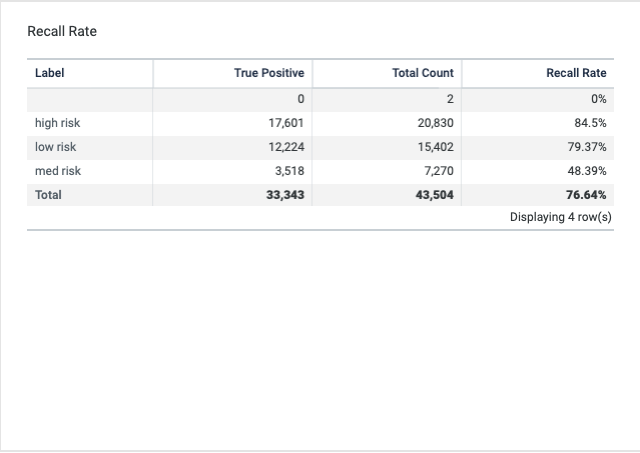The width and height of the screenshot is (640, 453).
Task: Select the Recall Rate column header
Action: tap(576, 73)
